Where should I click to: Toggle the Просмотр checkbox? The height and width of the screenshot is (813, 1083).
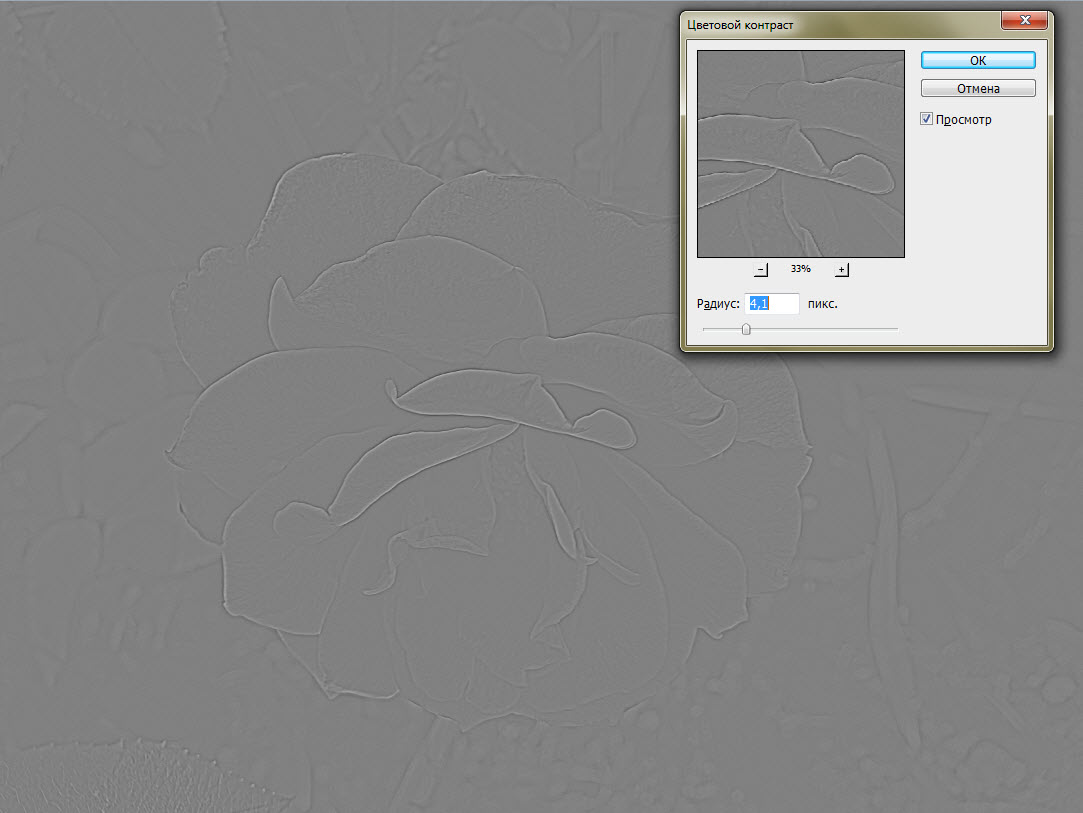pos(926,119)
